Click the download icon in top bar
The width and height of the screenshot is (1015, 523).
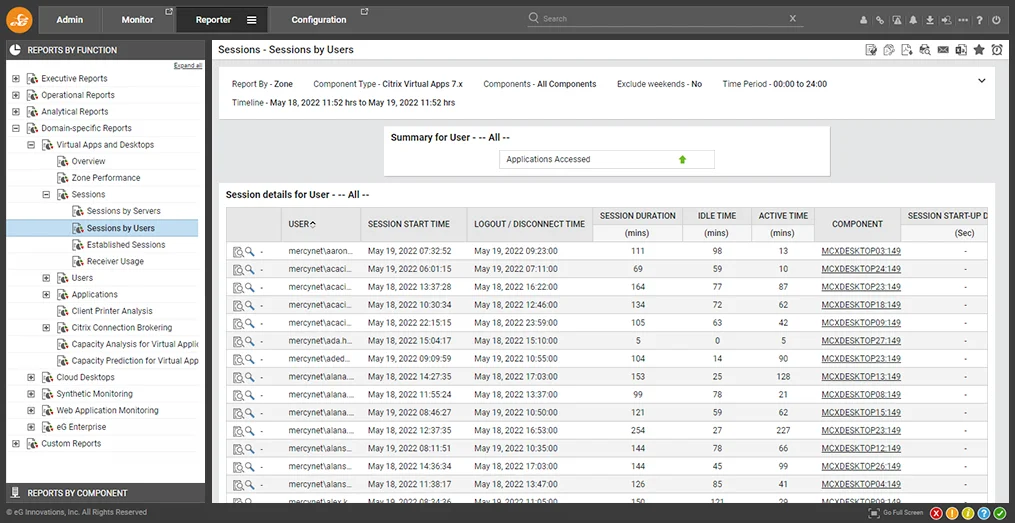coord(930,20)
